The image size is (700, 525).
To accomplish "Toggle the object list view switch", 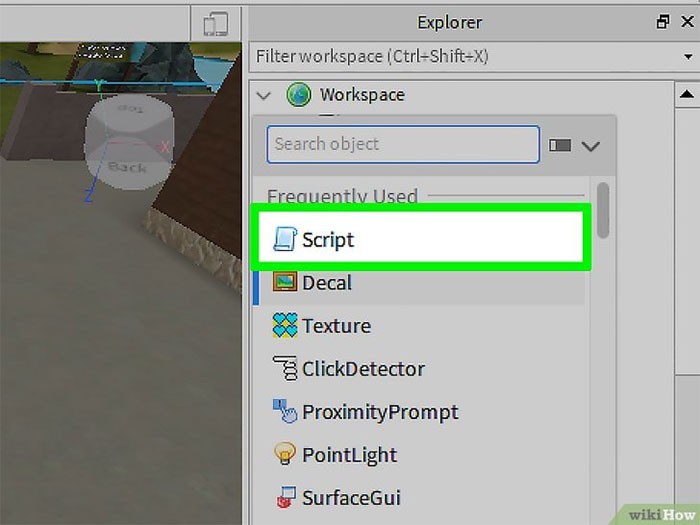I will [560, 145].
